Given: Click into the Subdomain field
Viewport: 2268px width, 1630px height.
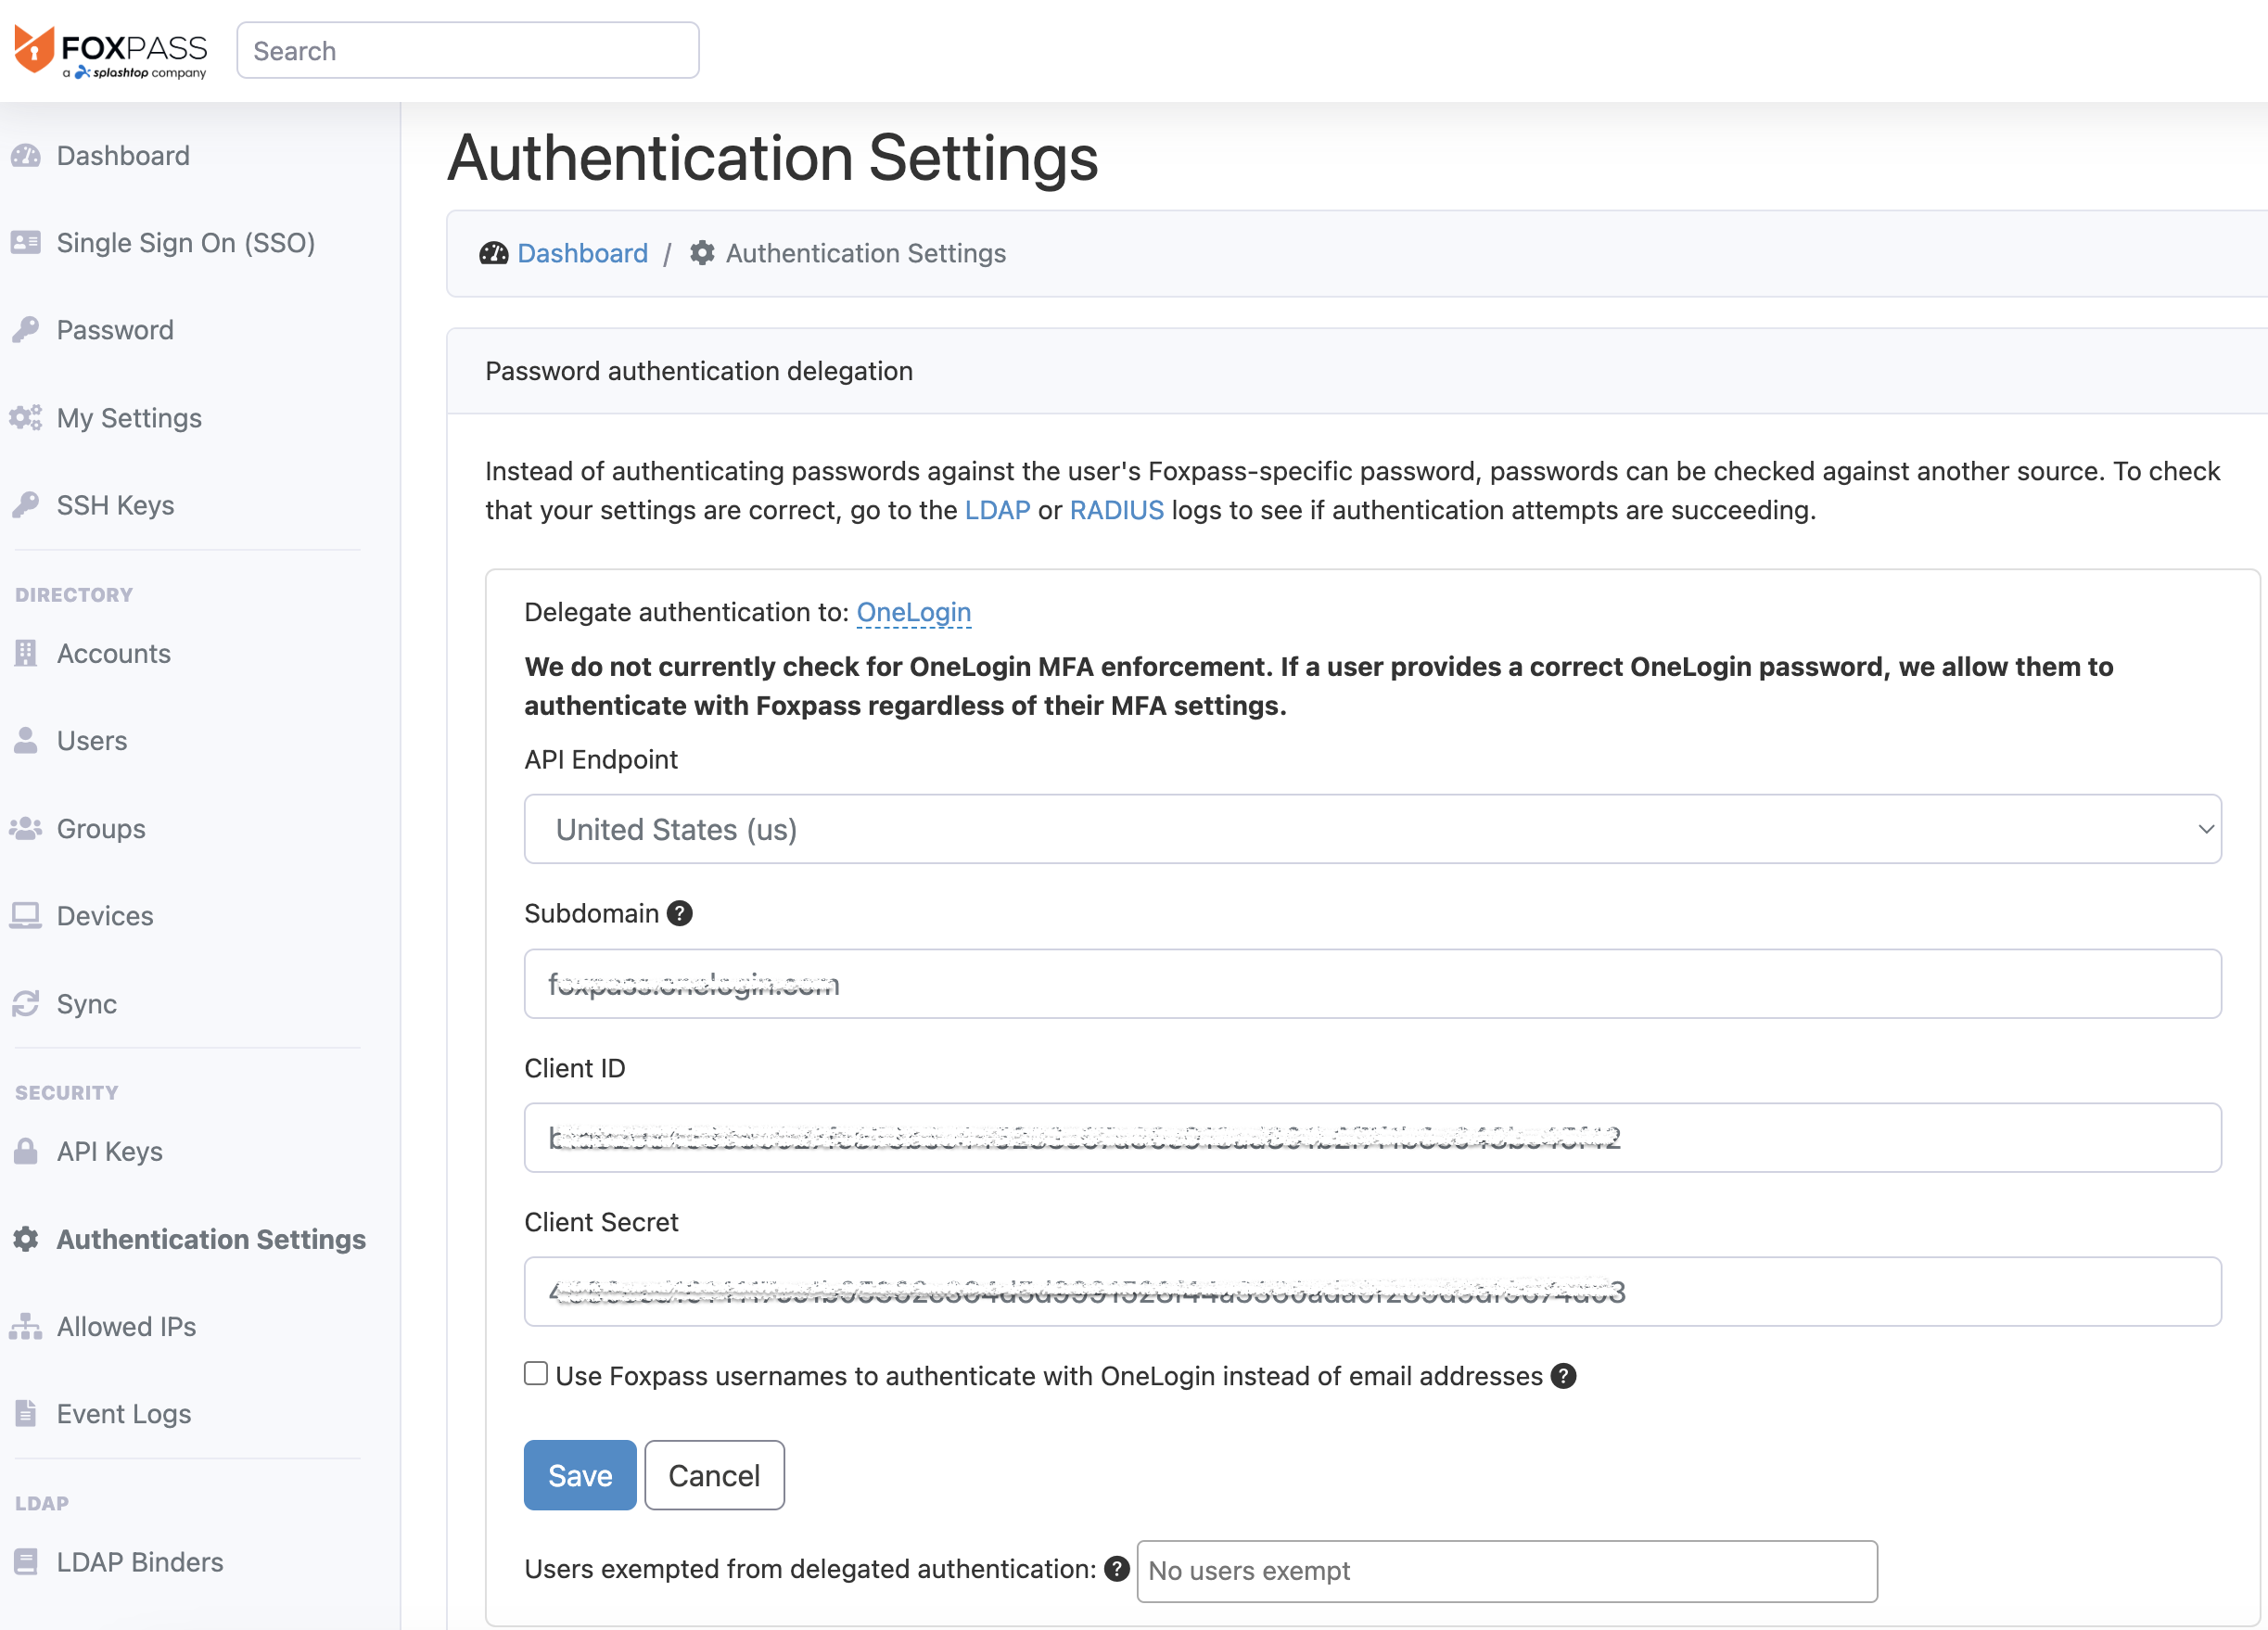Looking at the screenshot, I should pos(1373,985).
